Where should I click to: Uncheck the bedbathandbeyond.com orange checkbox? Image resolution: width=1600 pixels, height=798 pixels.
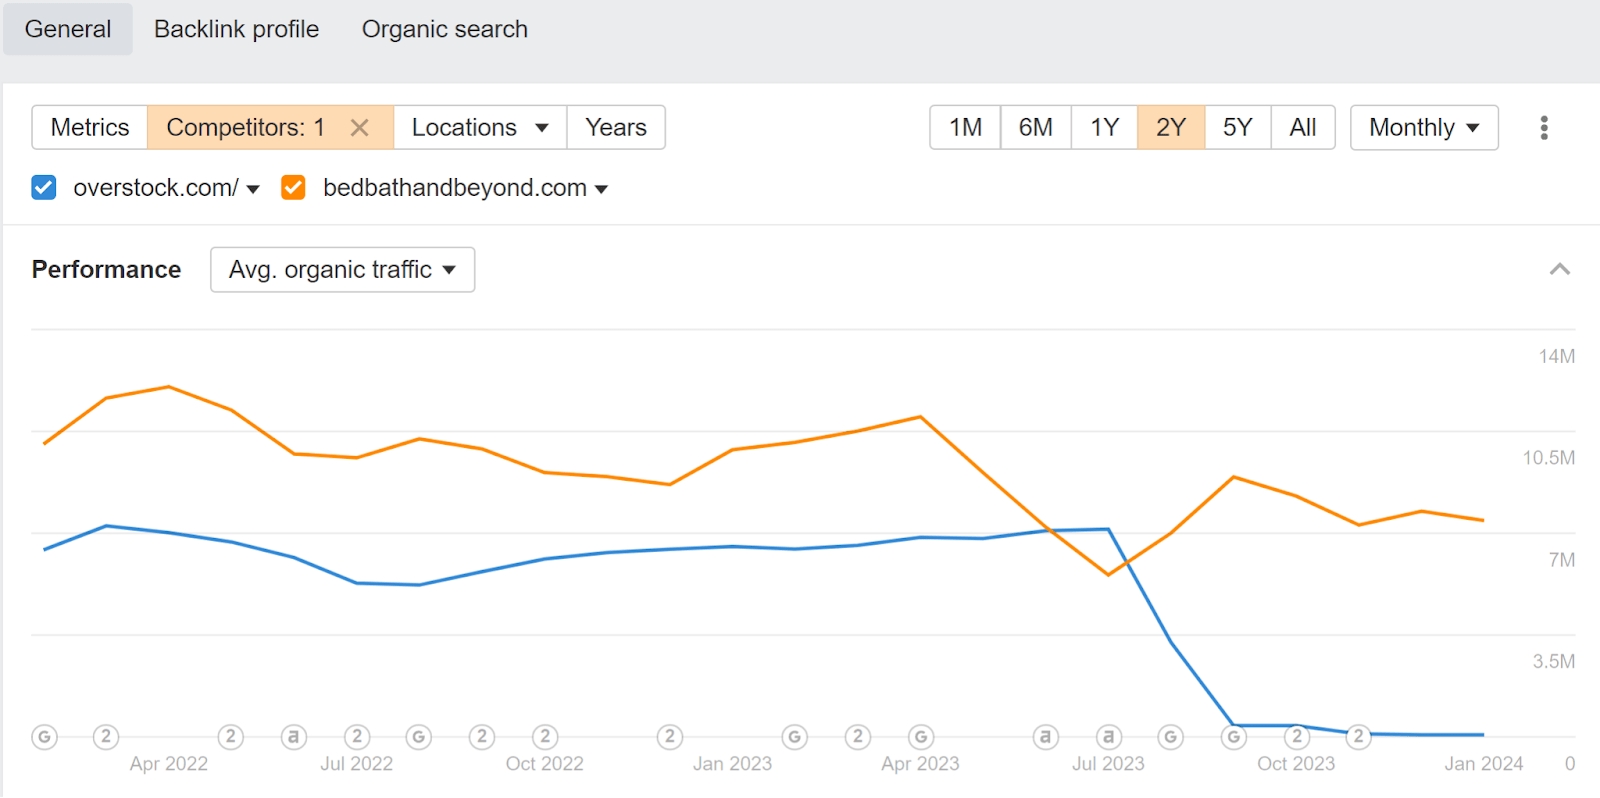293,187
